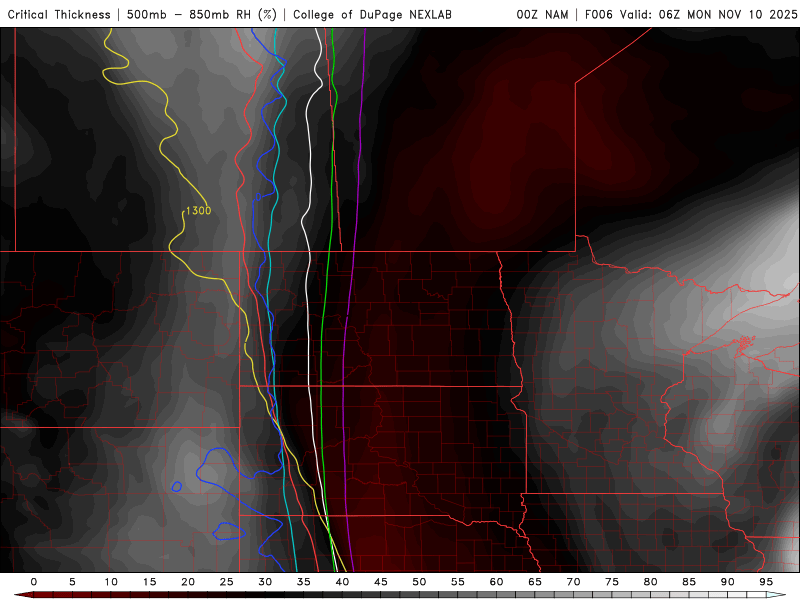Image resolution: width=800 pixels, height=600 pixels.
Task: Click the "95" value on the color scale
Action: pyautogui.click(x=766, y=582)
